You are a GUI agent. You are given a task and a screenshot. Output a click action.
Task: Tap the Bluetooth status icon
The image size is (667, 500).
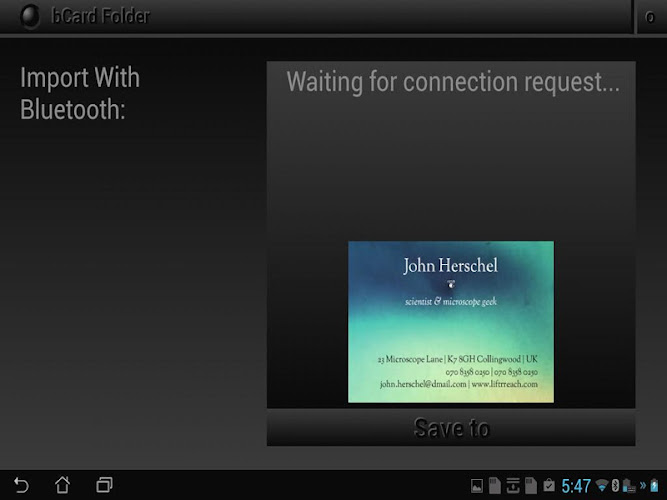click(x=615, y=485)
